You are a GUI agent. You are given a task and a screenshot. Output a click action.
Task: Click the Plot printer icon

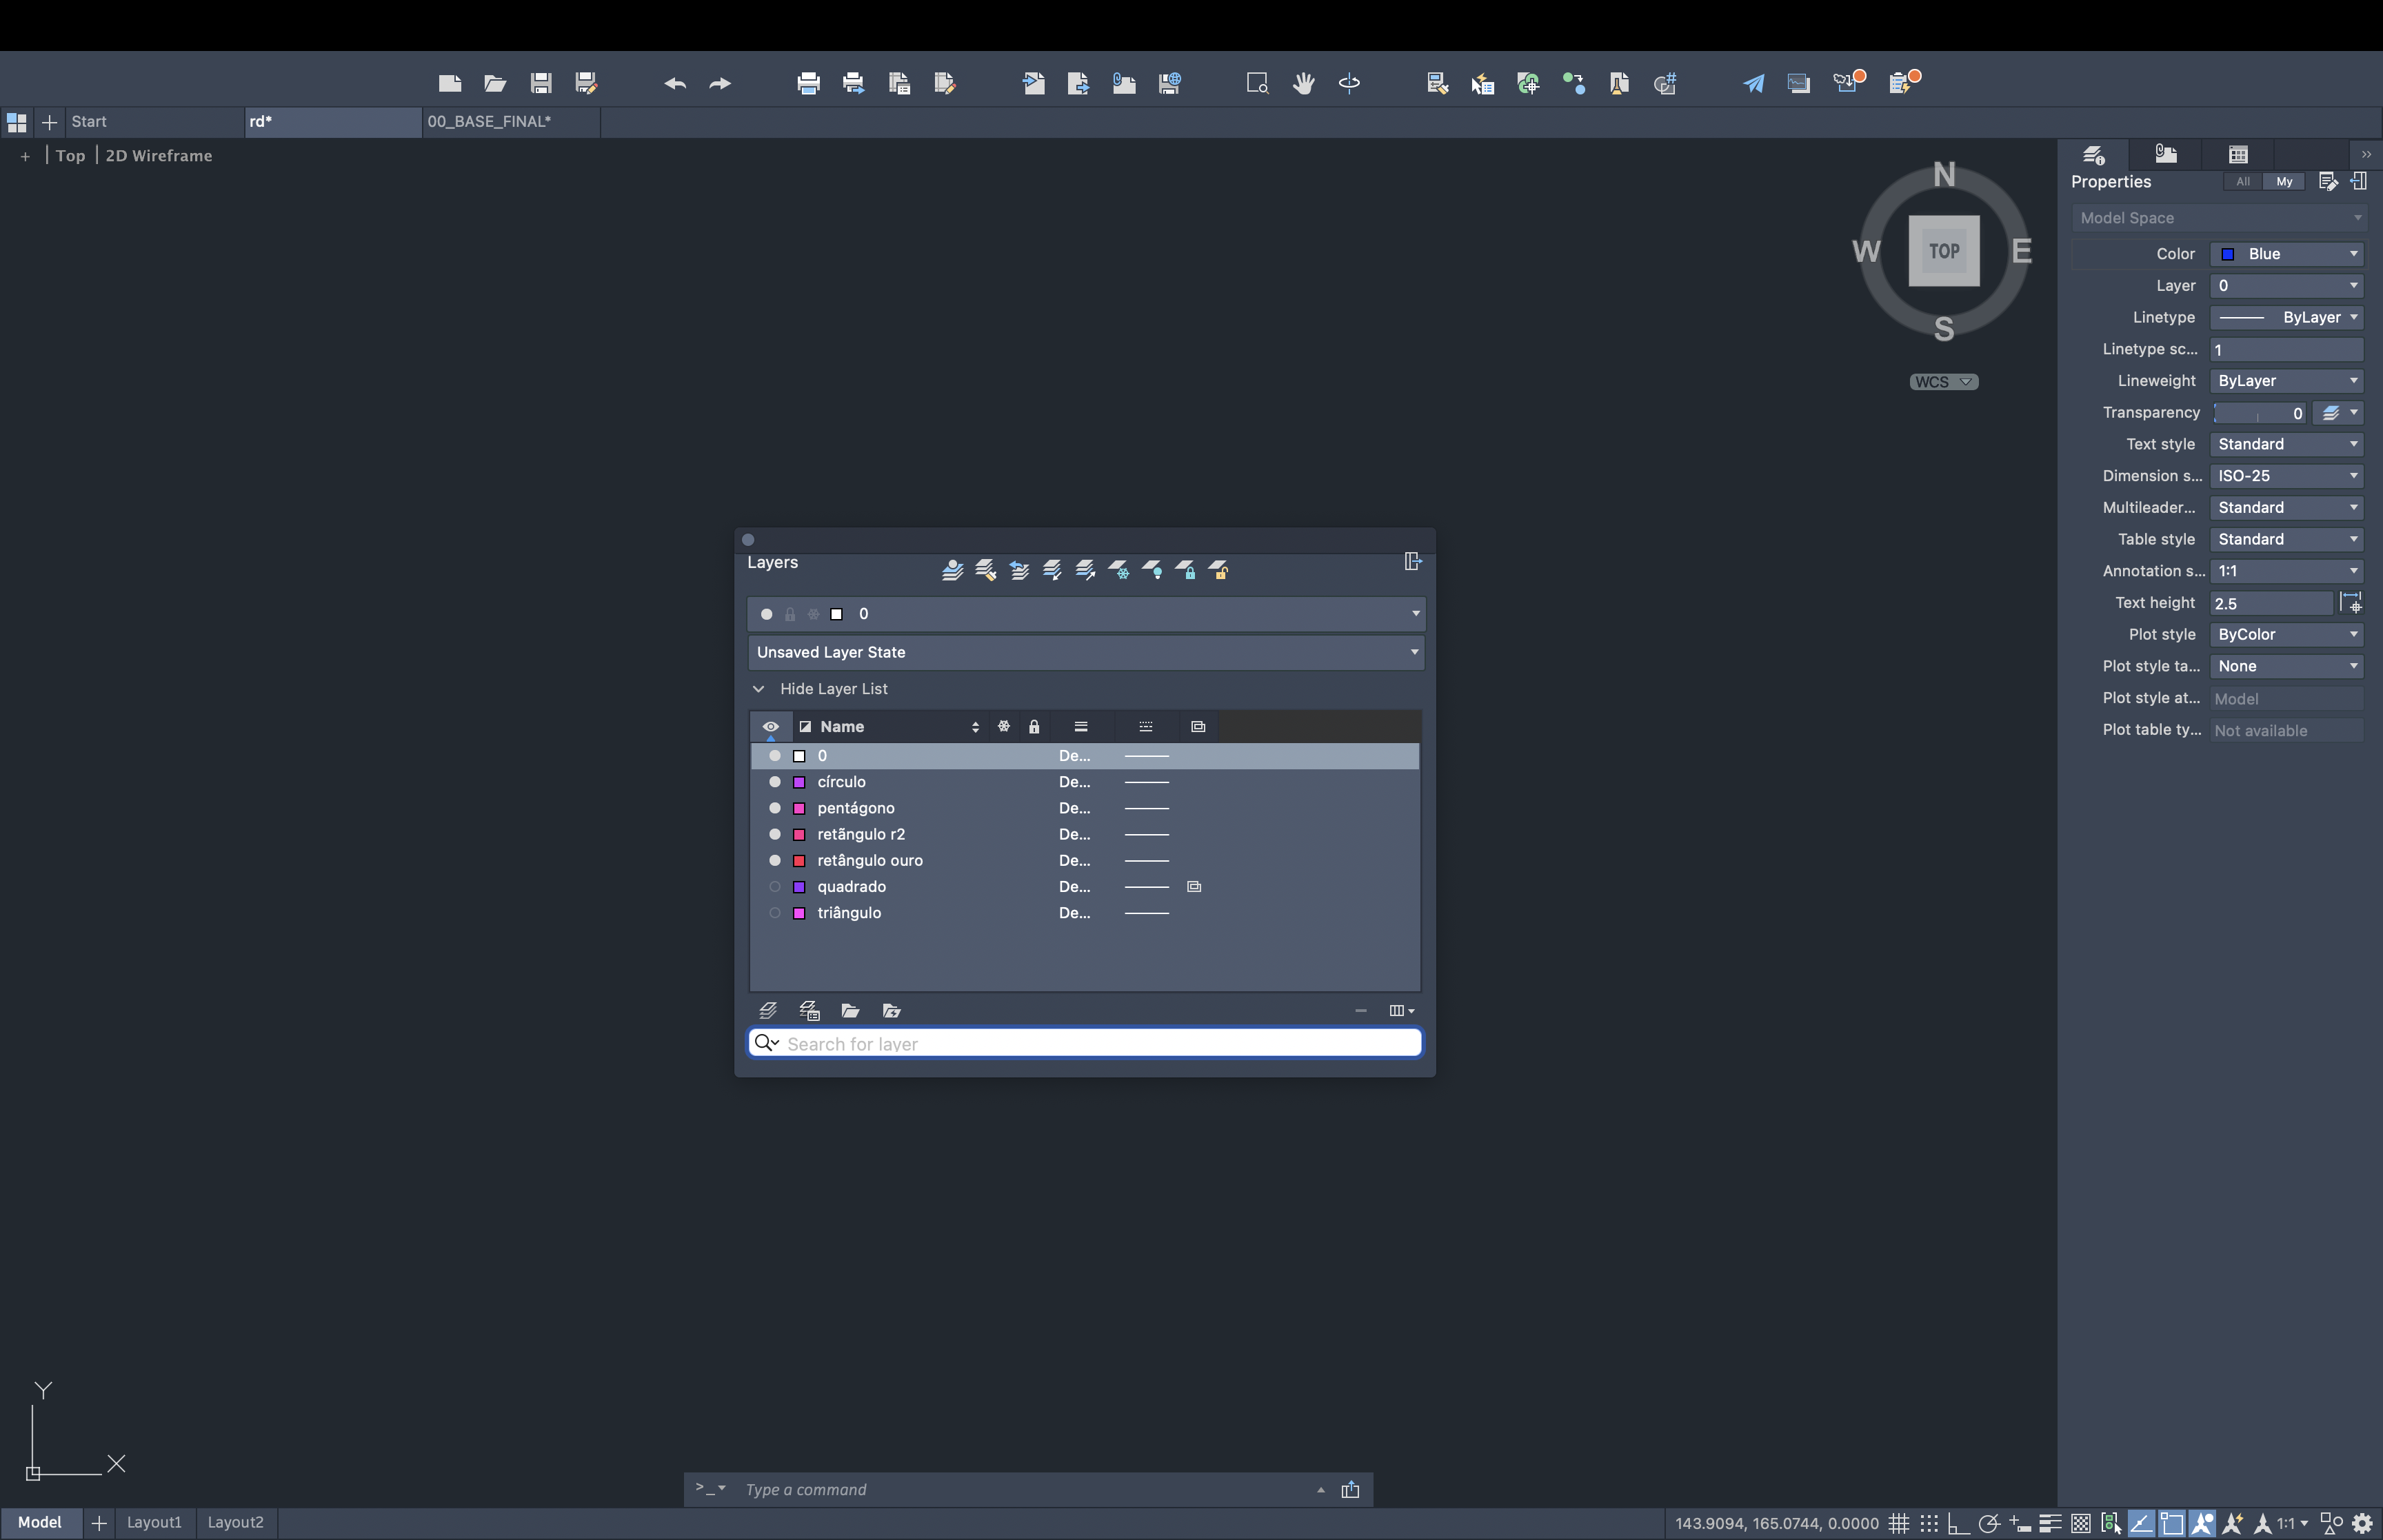tap(808, 83)
